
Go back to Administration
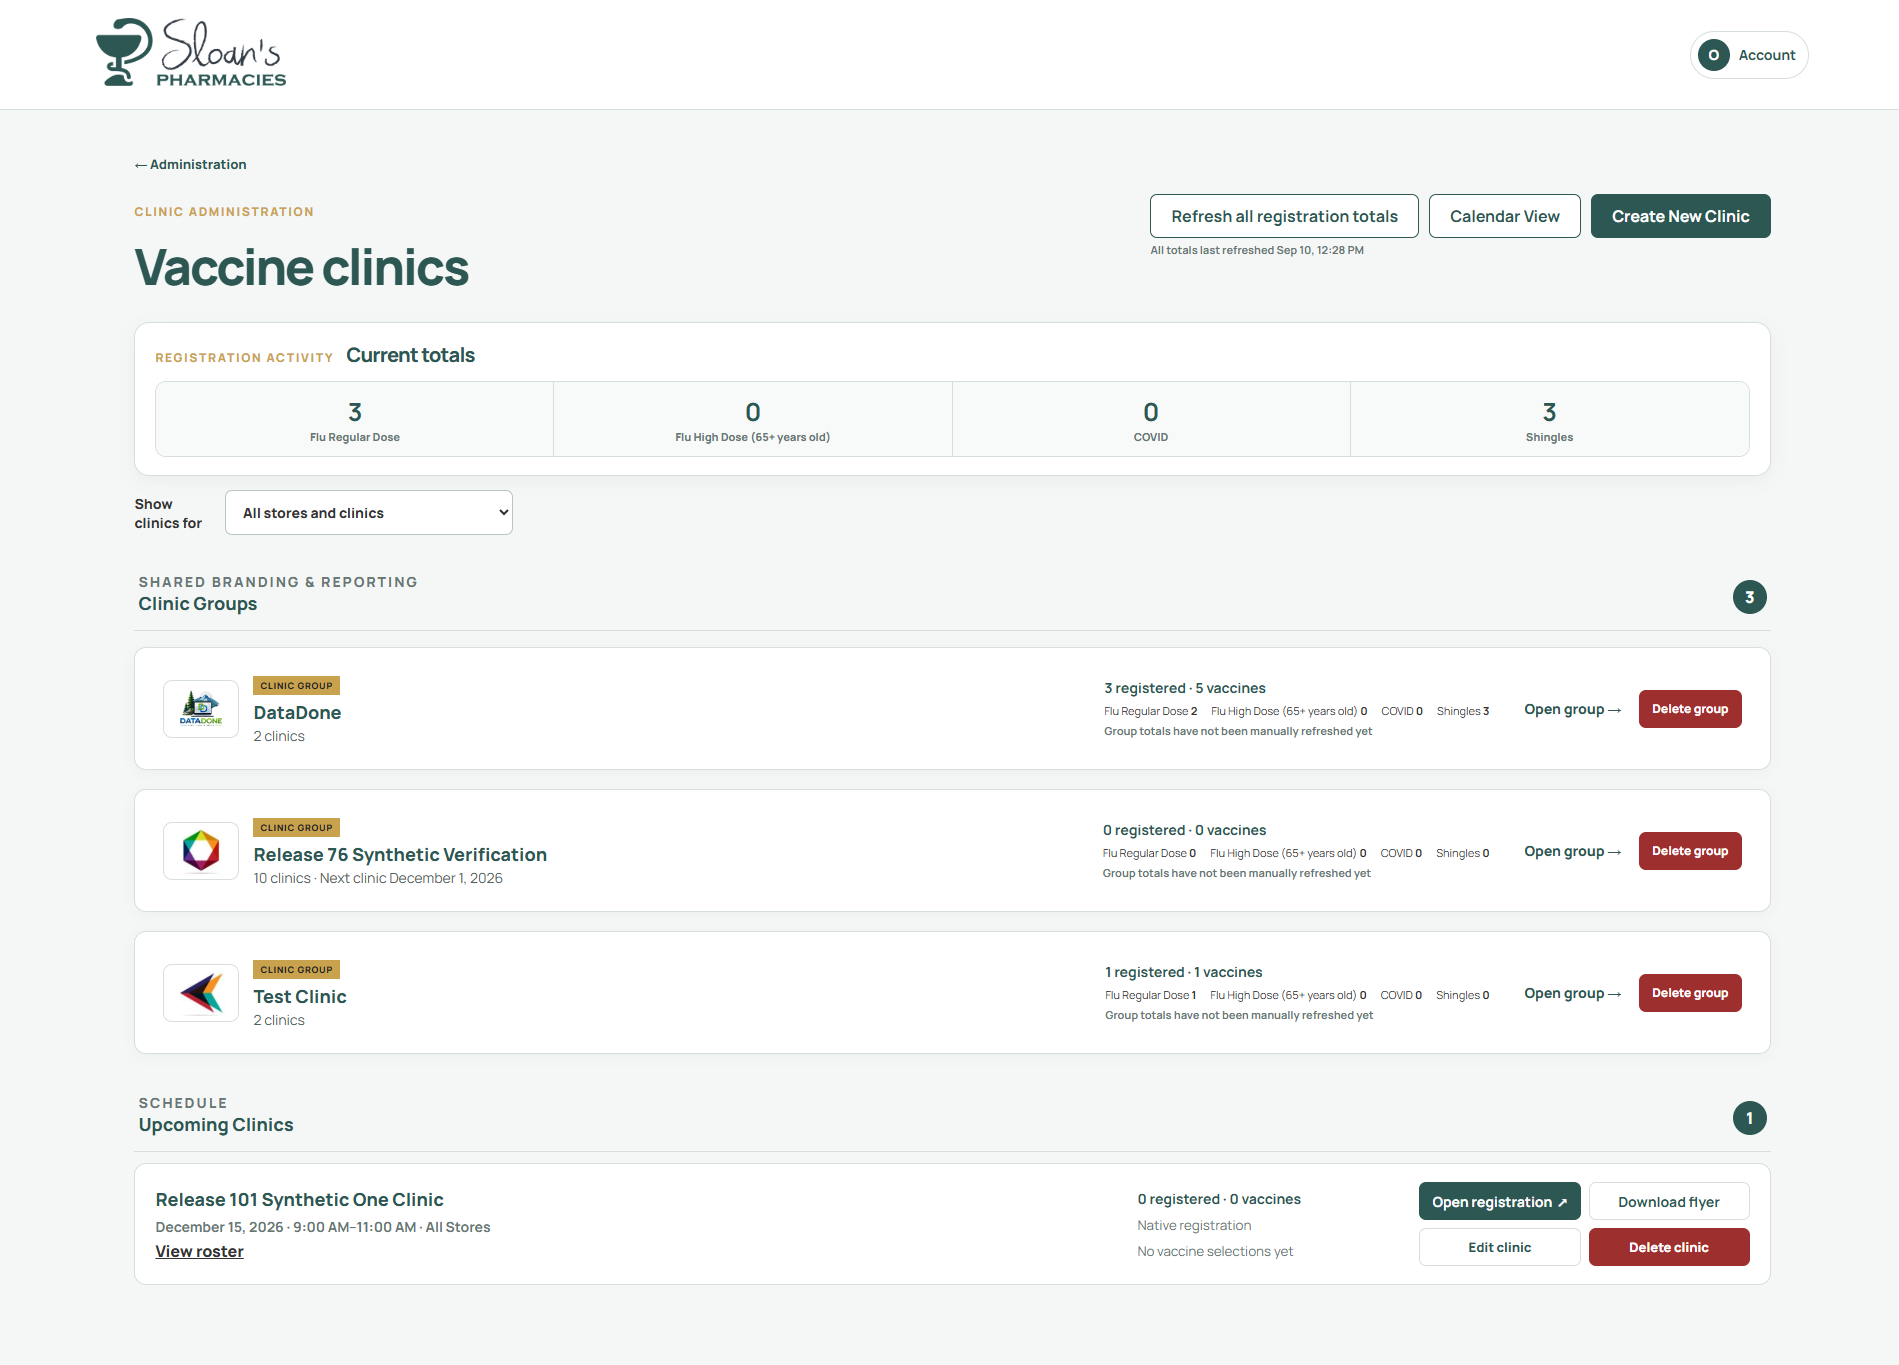click(191, 164)
